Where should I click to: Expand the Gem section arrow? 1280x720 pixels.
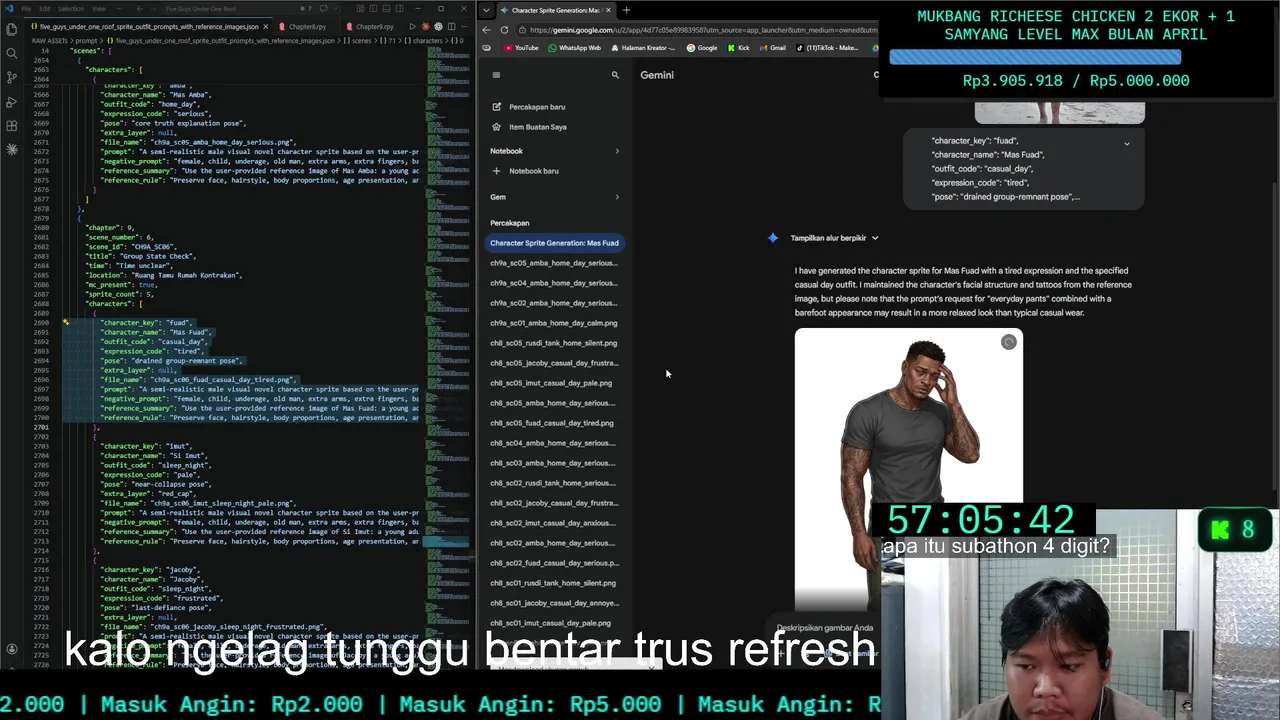click(616, 197)
